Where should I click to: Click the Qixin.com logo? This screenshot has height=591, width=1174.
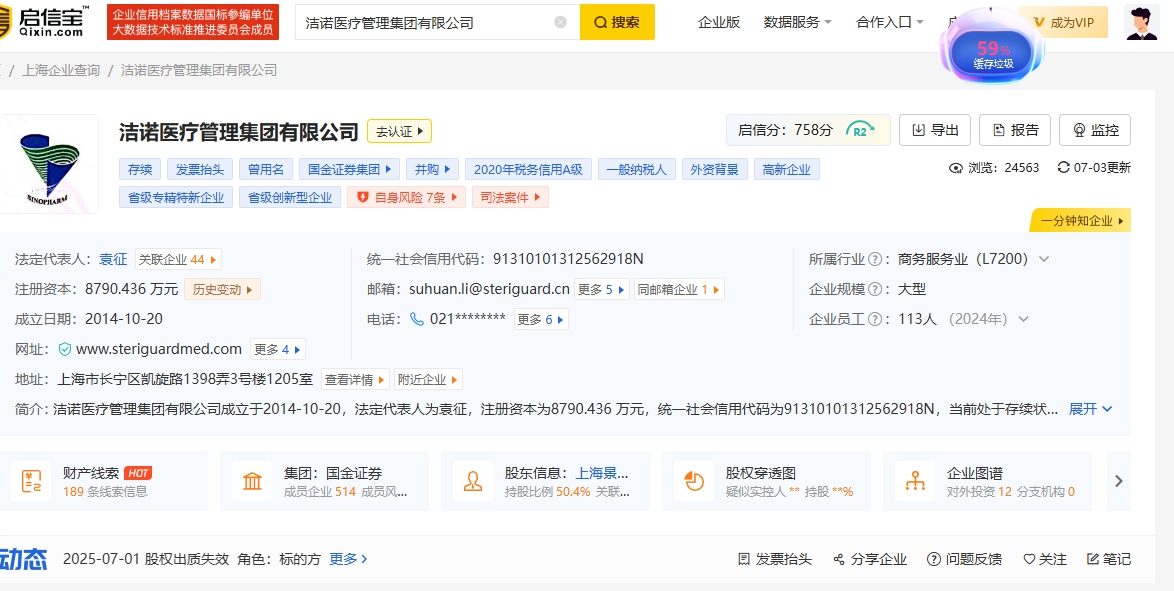point(45,22)
